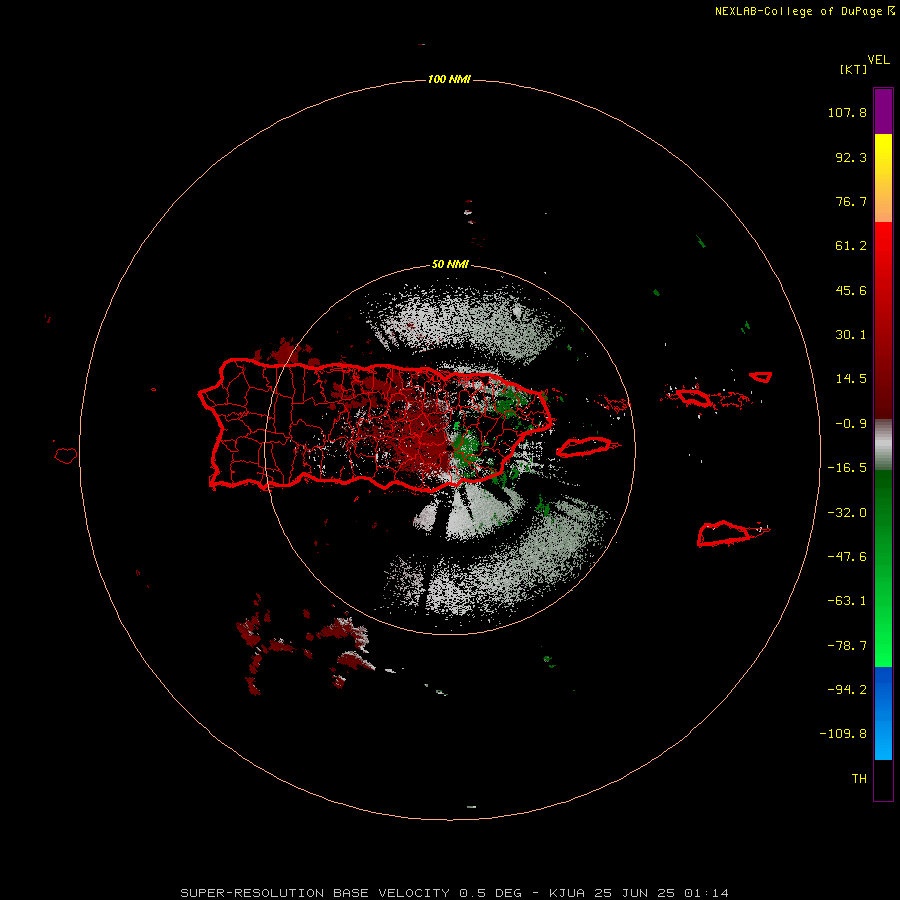Click the TH legend label

859,778
